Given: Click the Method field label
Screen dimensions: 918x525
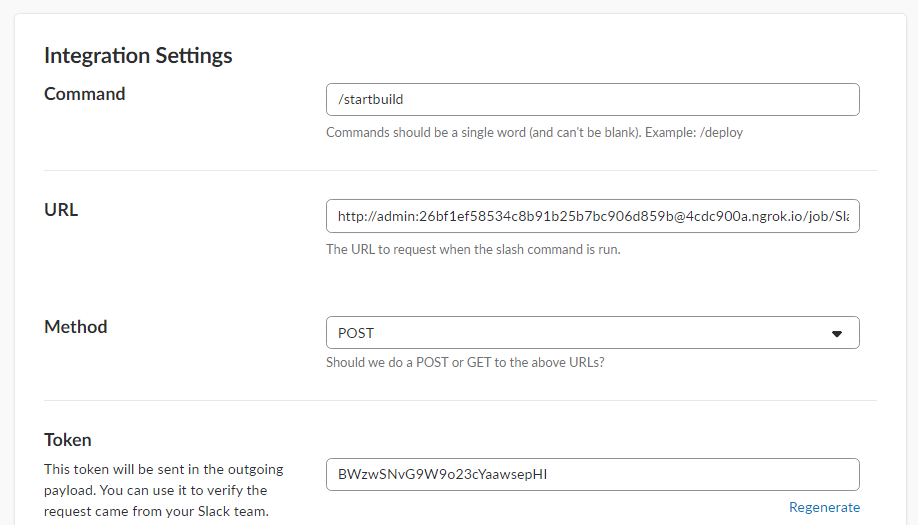Looking at the screenshot, I should 76,327.
